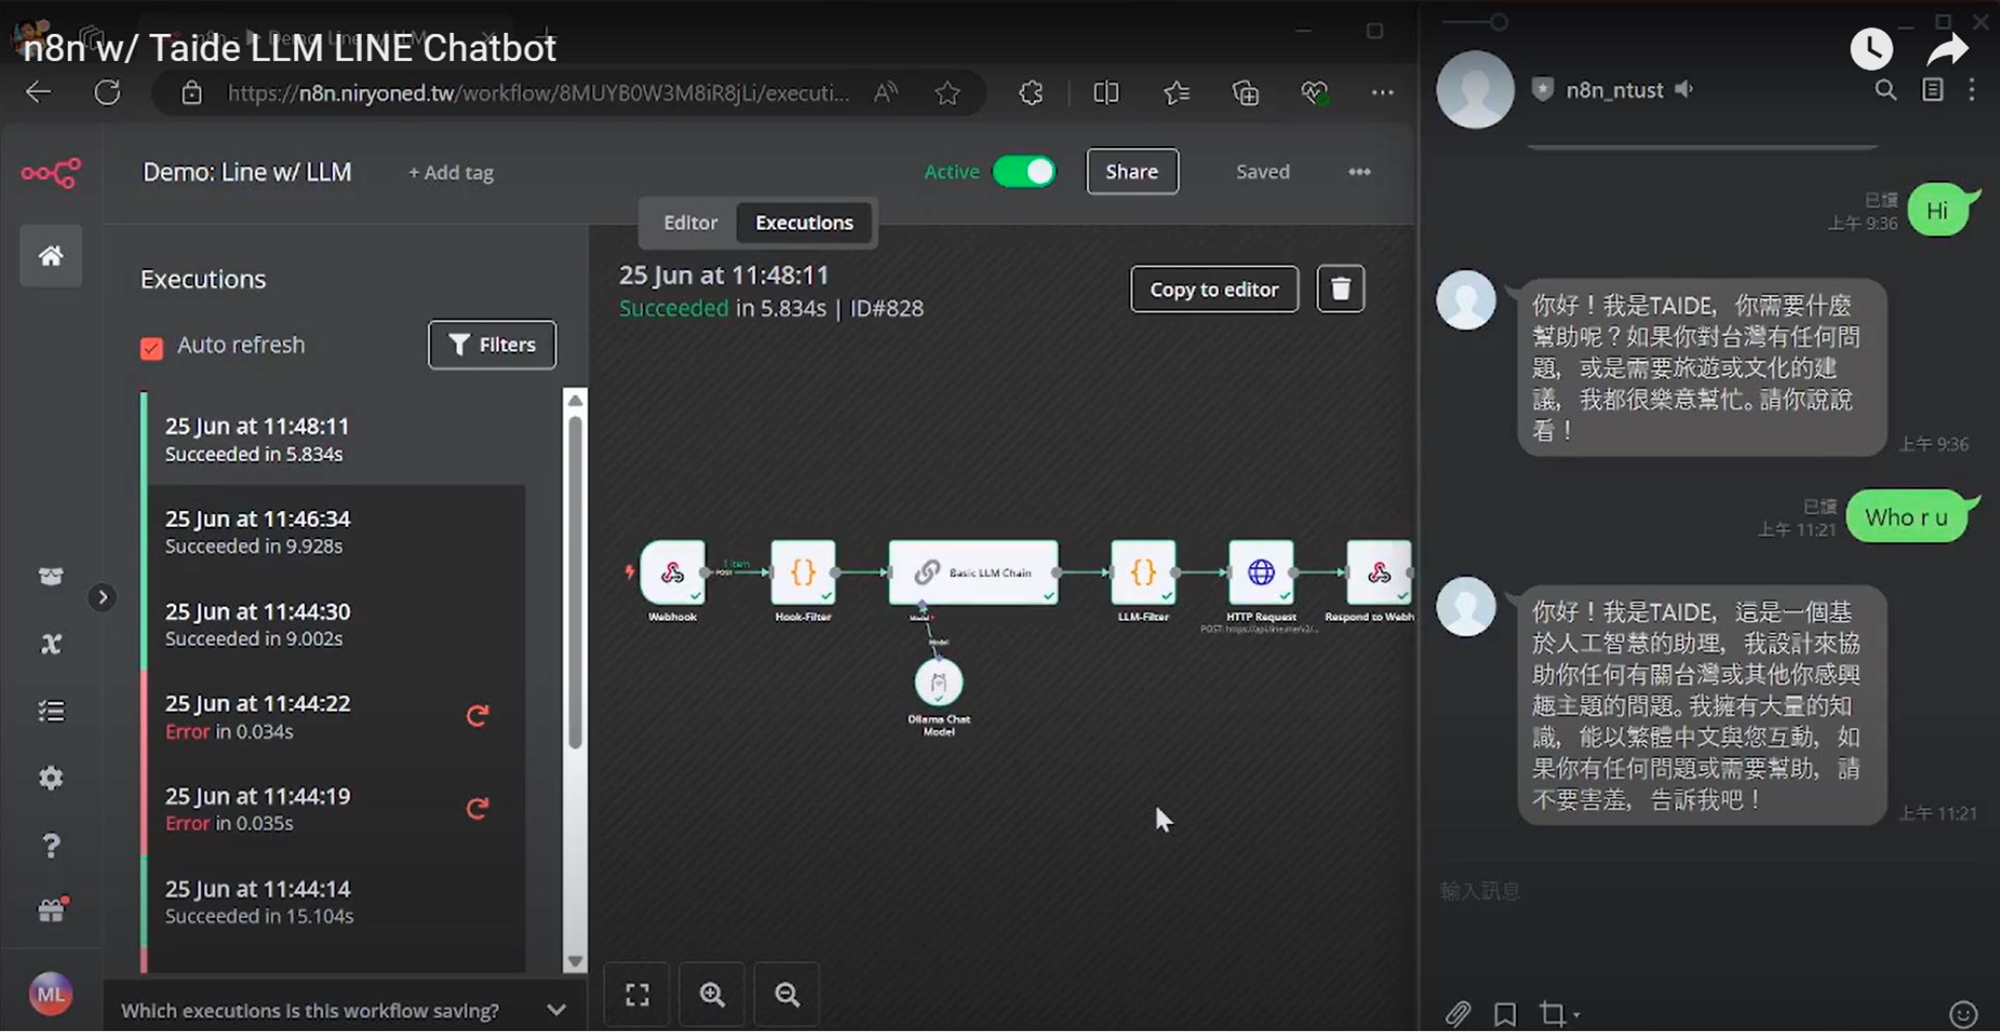Open the Filters button

(x=492, y=345)
